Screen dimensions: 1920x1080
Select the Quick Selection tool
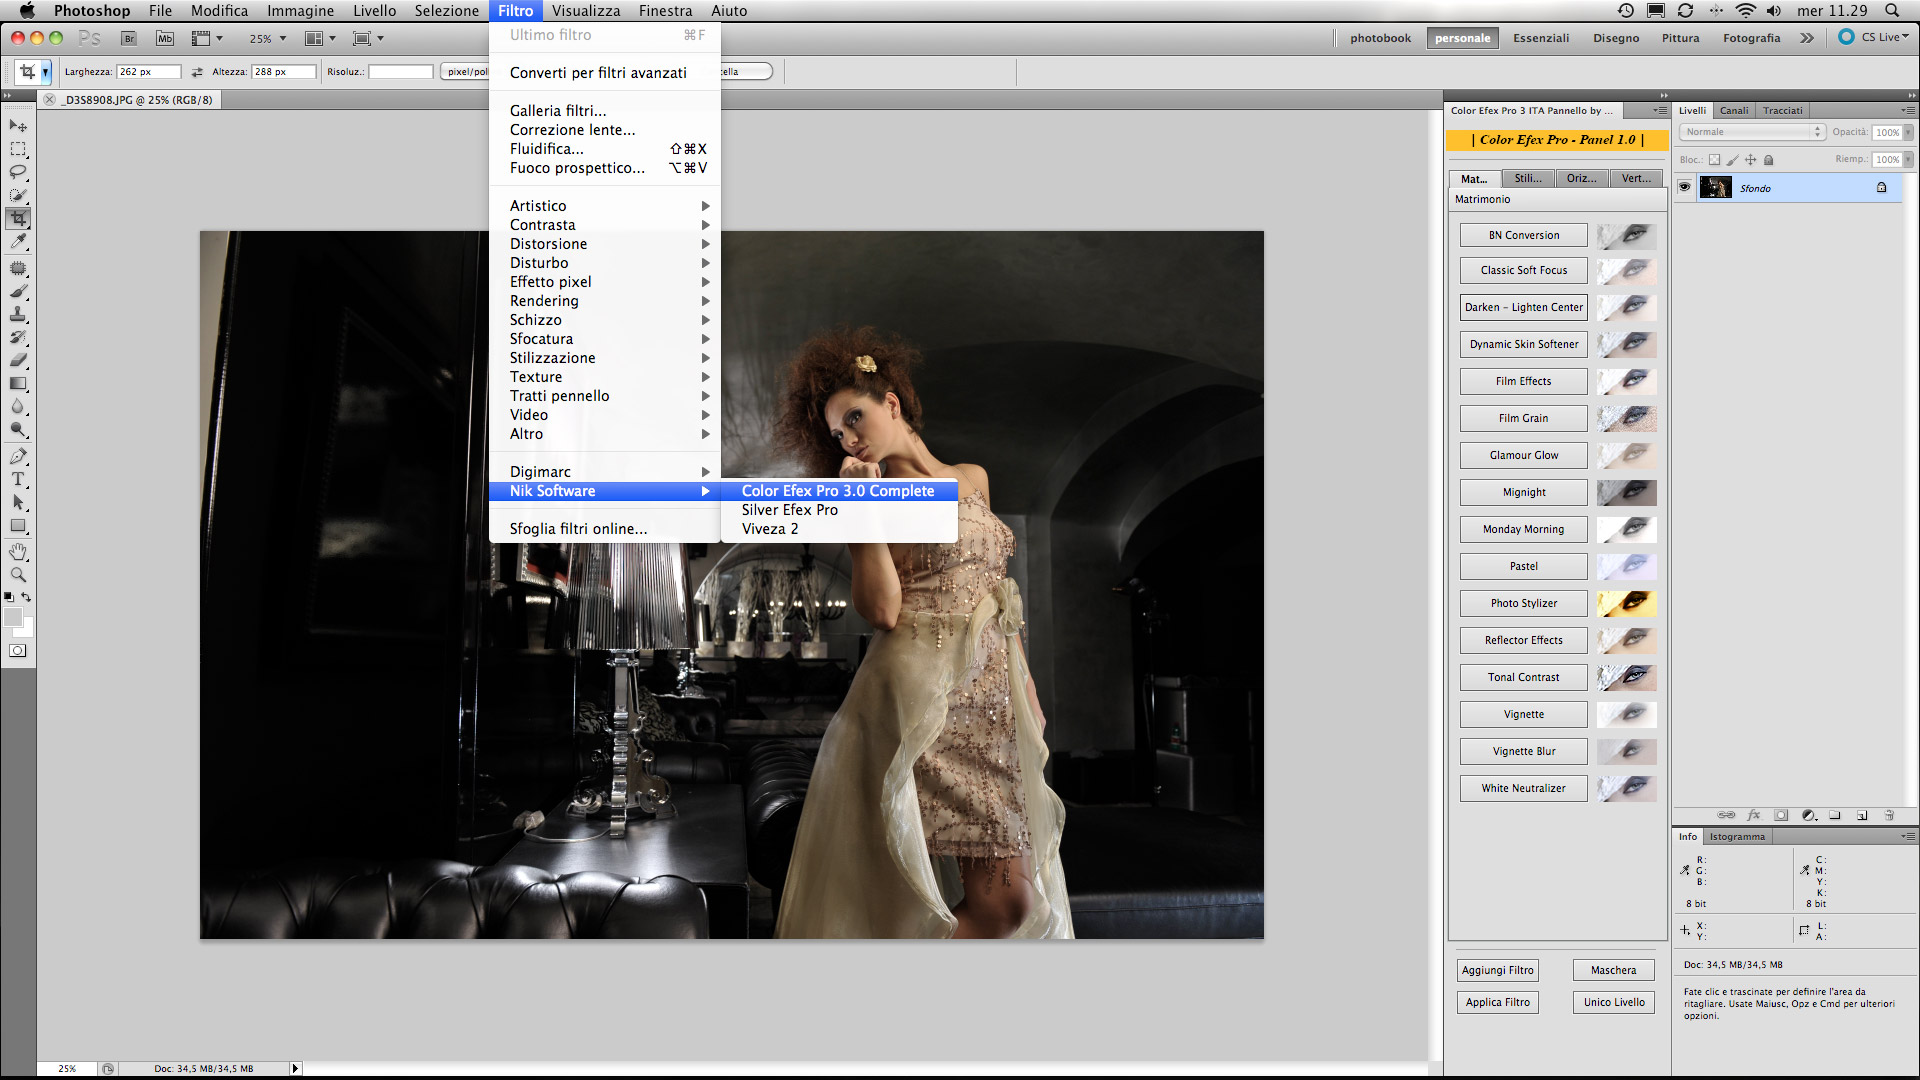[18, 195]
